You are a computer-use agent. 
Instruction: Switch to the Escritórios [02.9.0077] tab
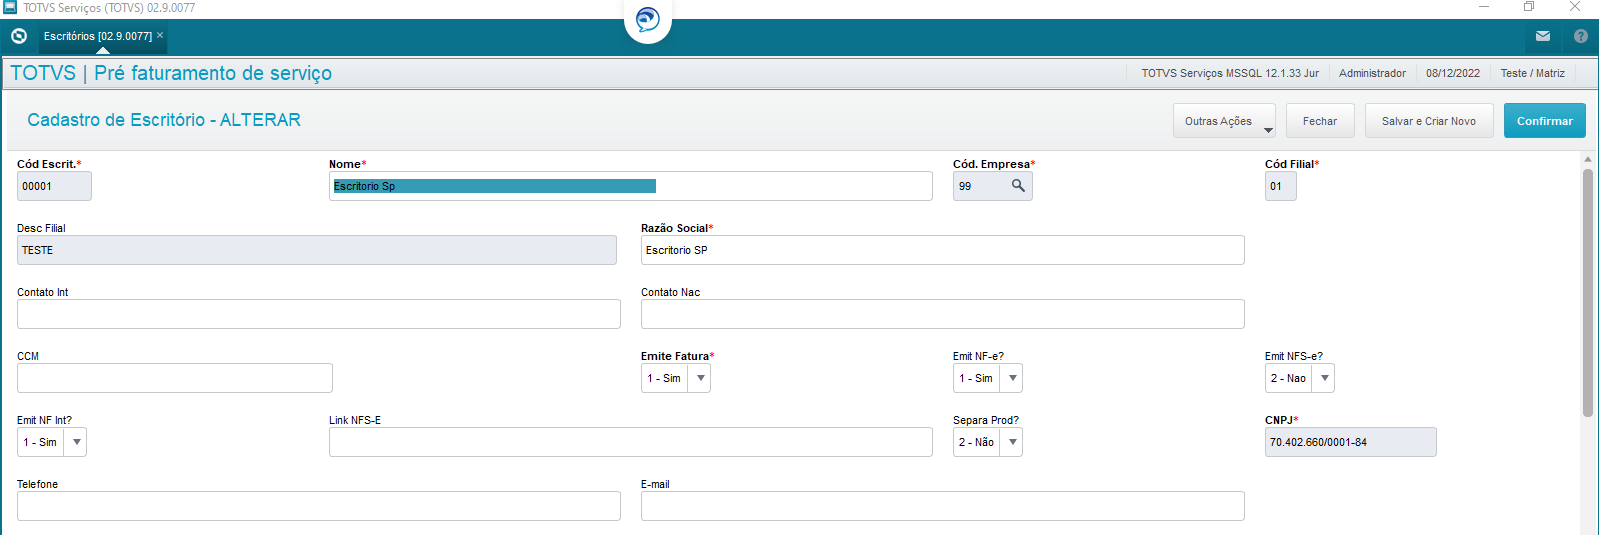[x=98, y=36]
